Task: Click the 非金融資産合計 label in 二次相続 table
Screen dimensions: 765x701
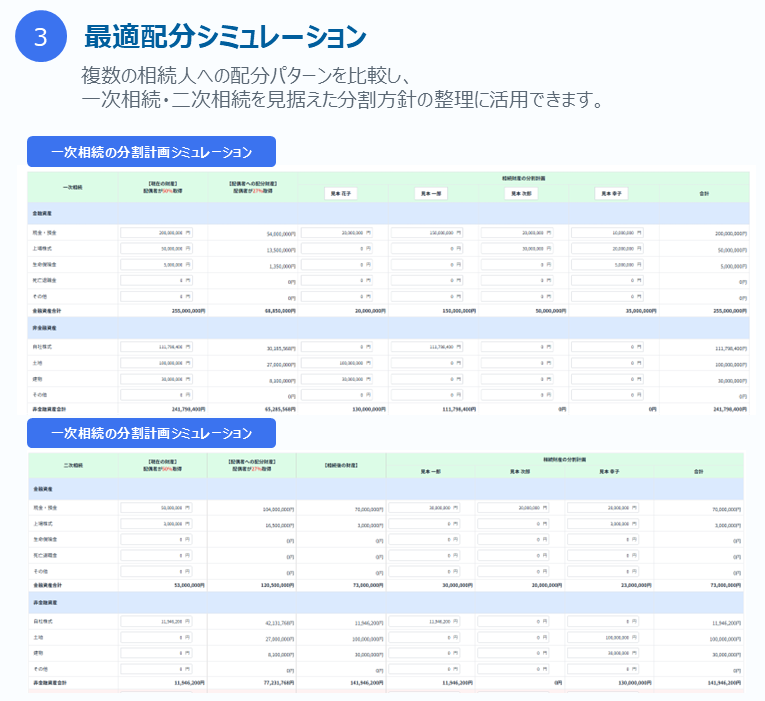Action: (49, 683)
